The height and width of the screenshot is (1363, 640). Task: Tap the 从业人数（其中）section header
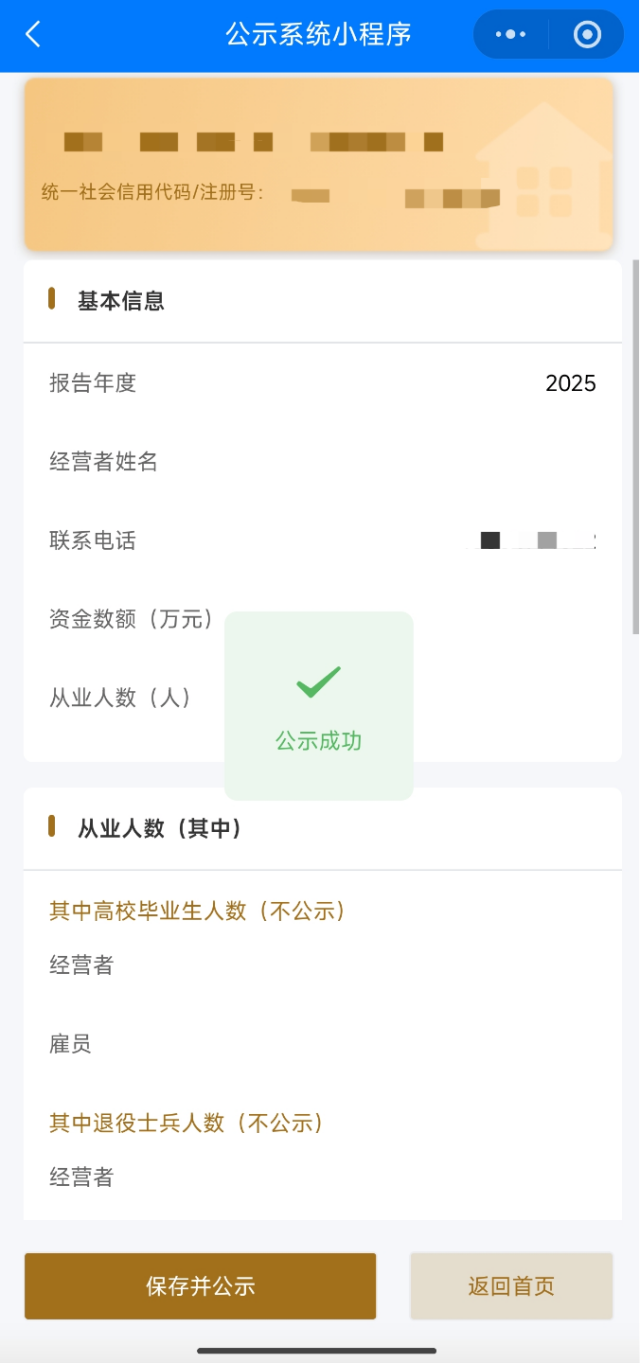point(160,828)
